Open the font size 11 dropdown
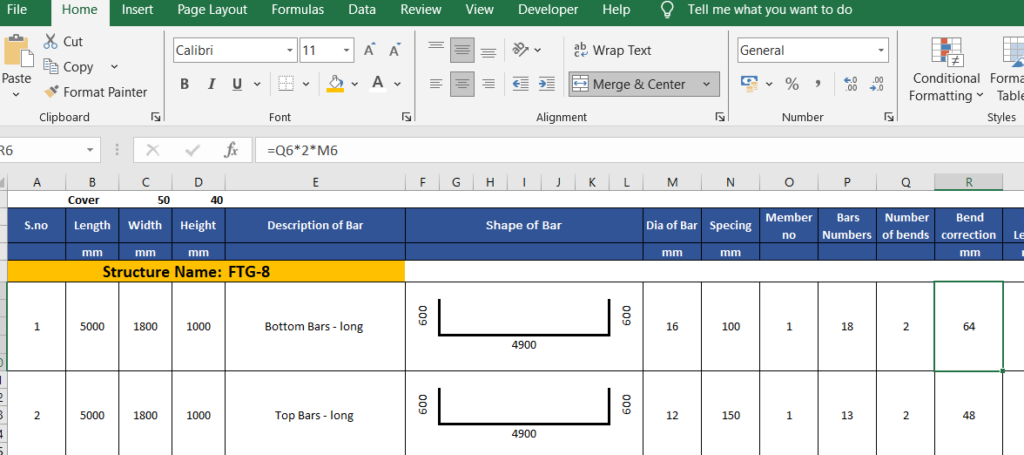 pos(346,50)
